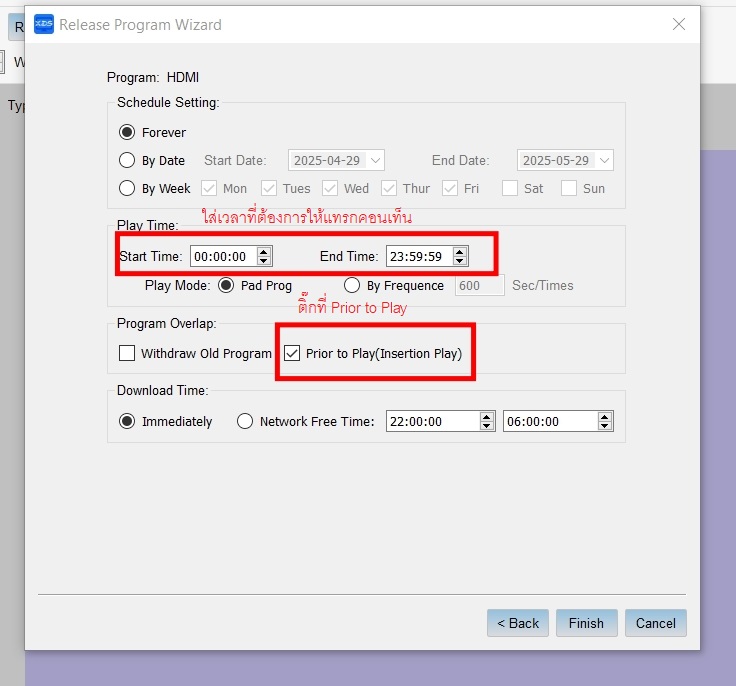
Task: Uncheck Prior to Play(Insertion Play)
Action: click(x=292, y=353)
